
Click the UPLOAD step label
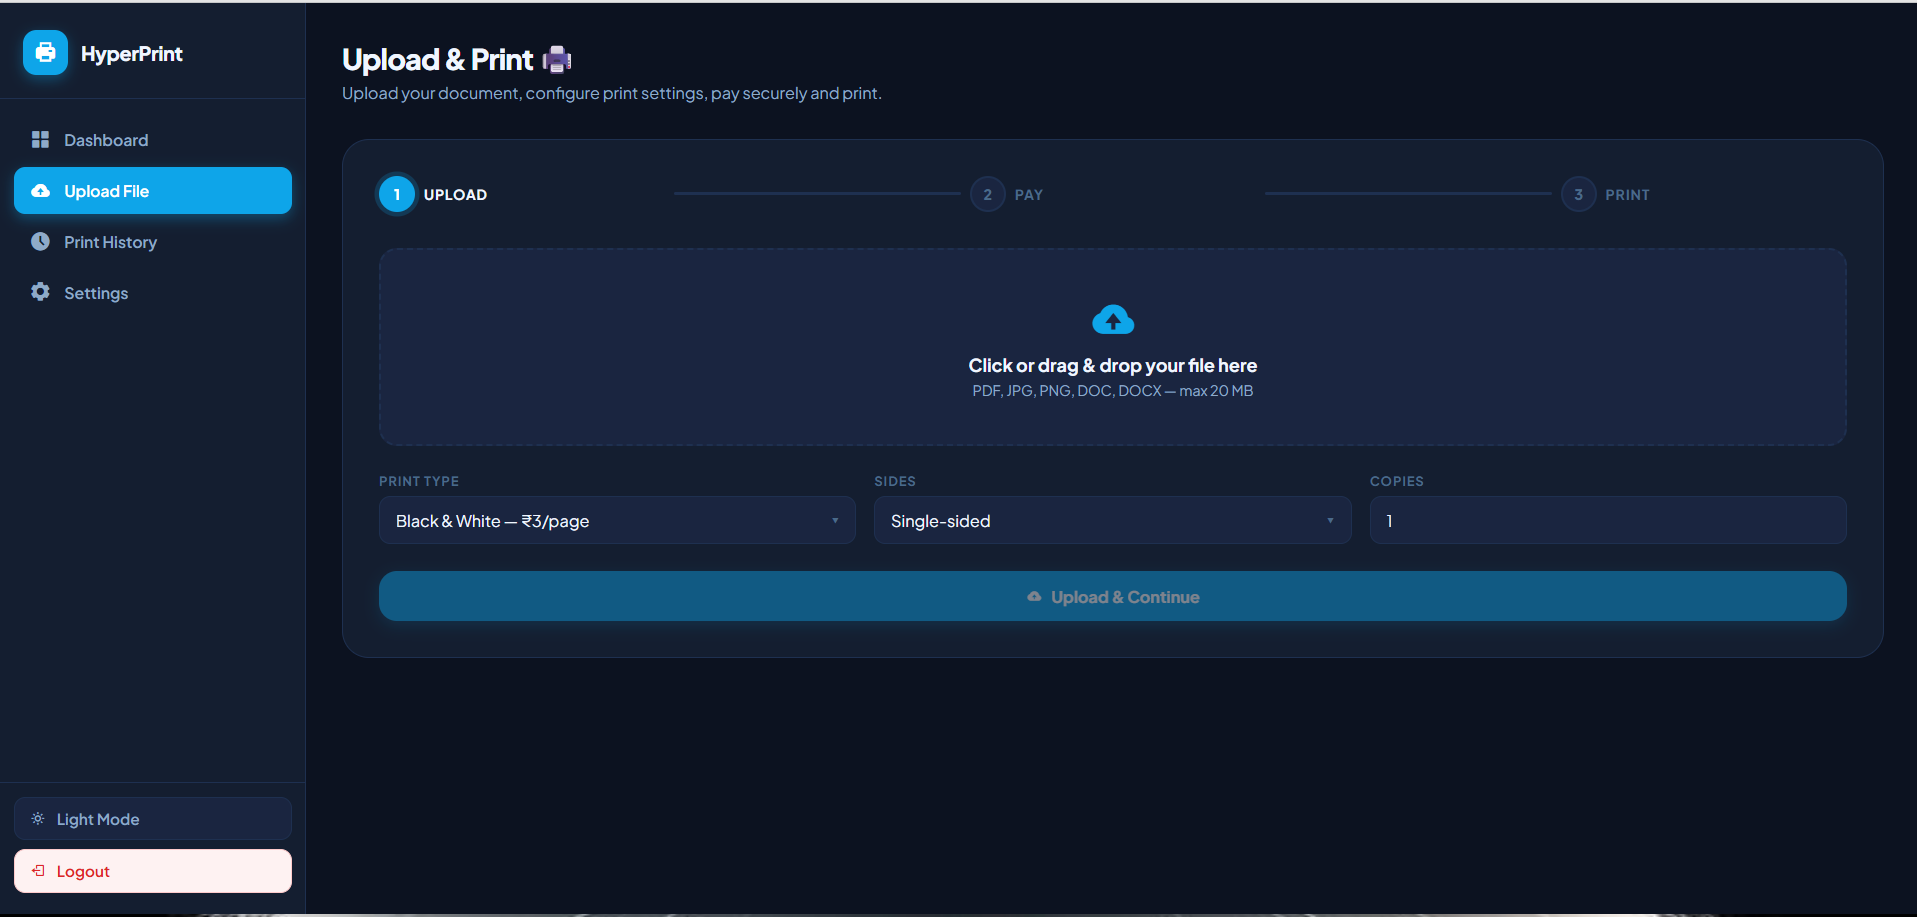[455, 195]
